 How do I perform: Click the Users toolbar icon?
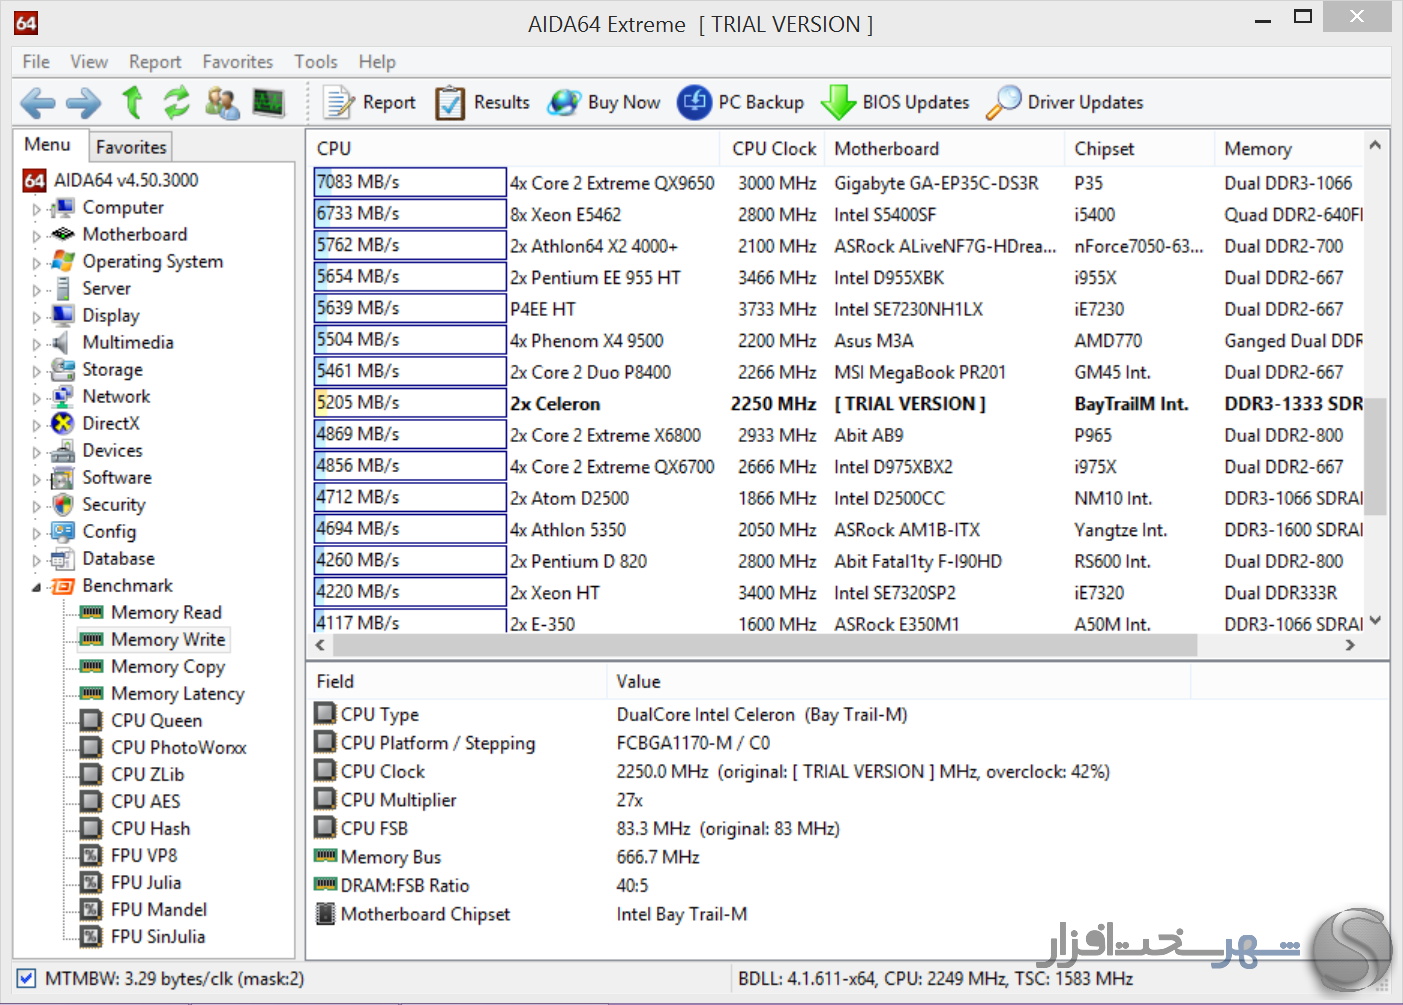click(x=222, y=102)
